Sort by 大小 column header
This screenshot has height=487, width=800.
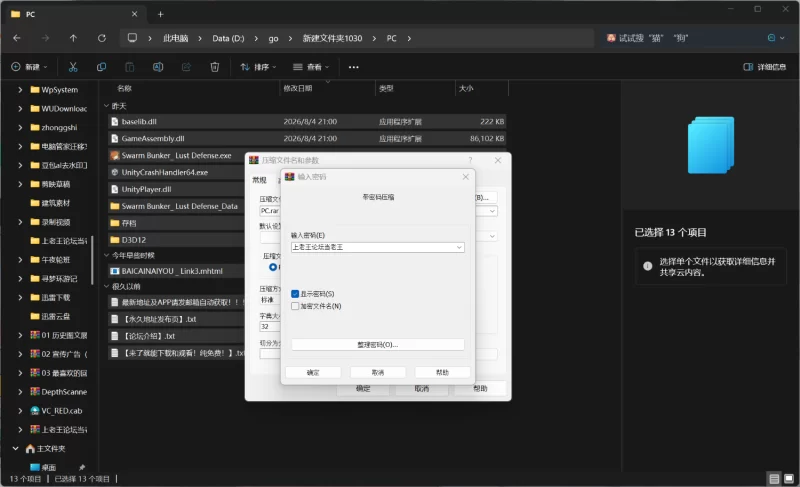(x=466, y=88)
